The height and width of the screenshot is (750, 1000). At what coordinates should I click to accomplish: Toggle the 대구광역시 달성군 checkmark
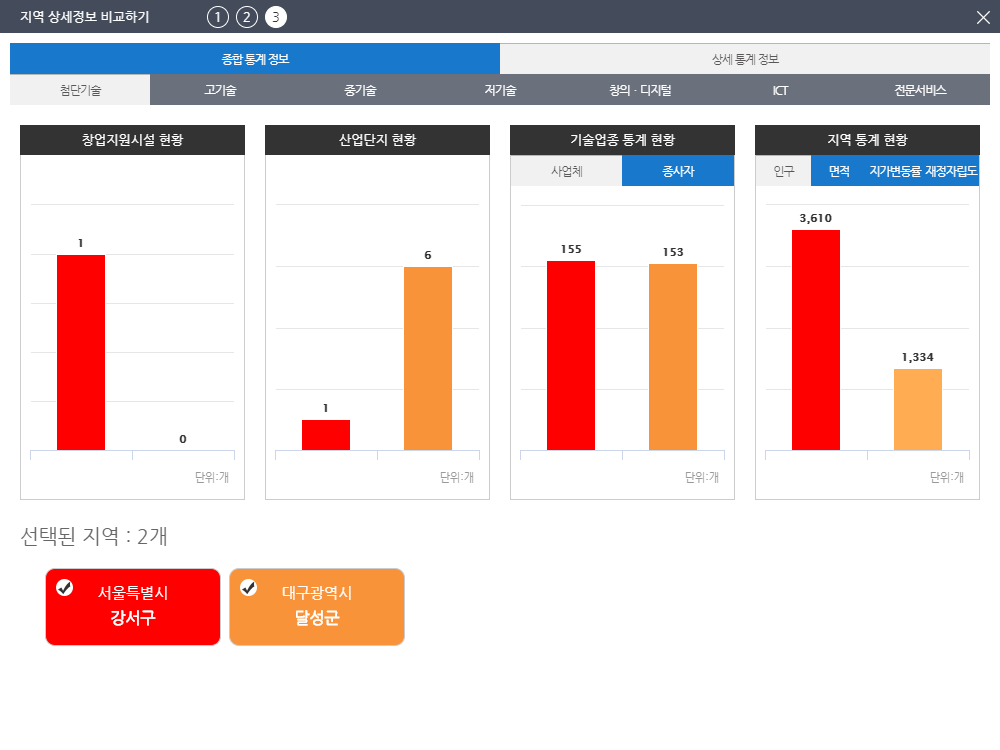tap(249, 587)
